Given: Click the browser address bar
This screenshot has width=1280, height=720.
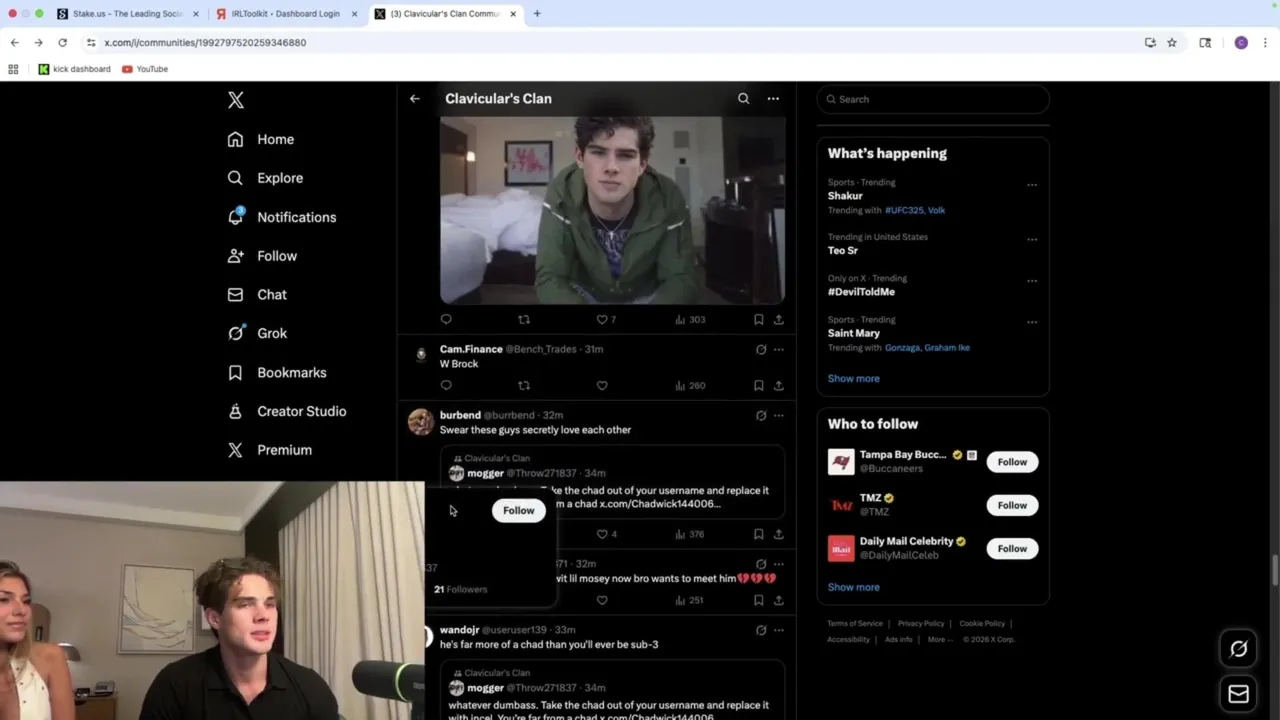Looking at the screenshot, I should pos(610,43).
